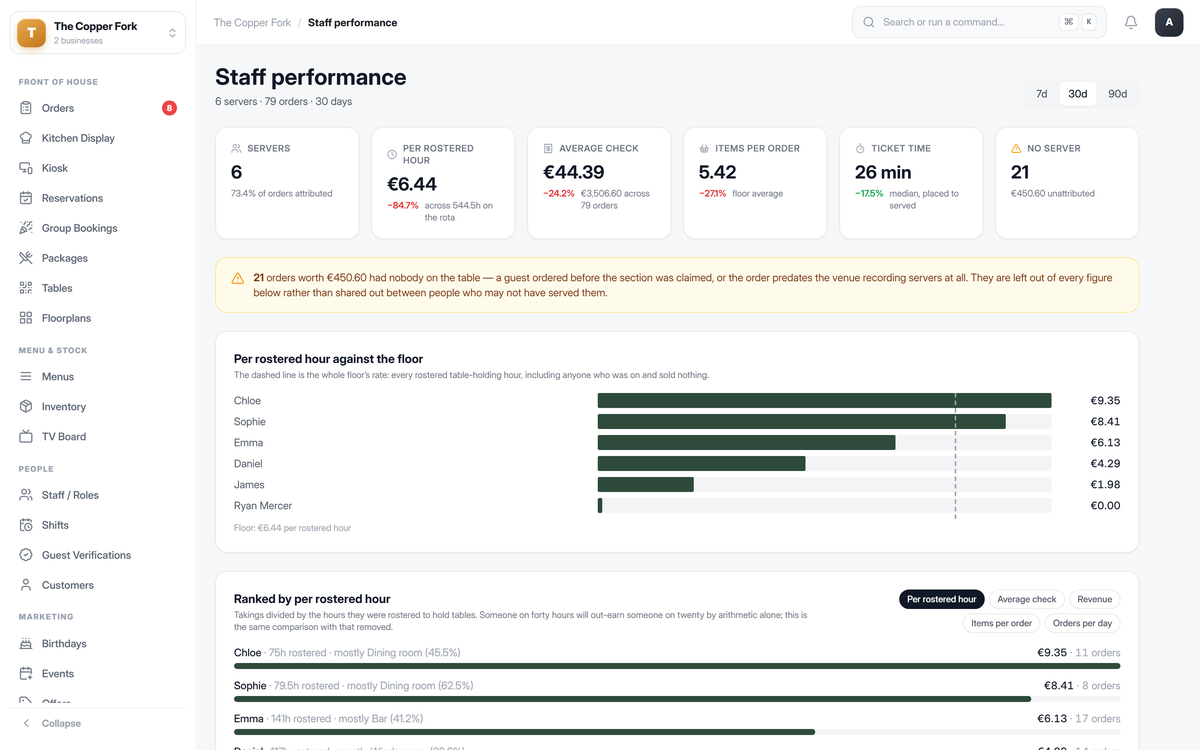1200x750 pixels.
Task: Click the Copper Fork orange T logo
Action: tap(32, 33)
